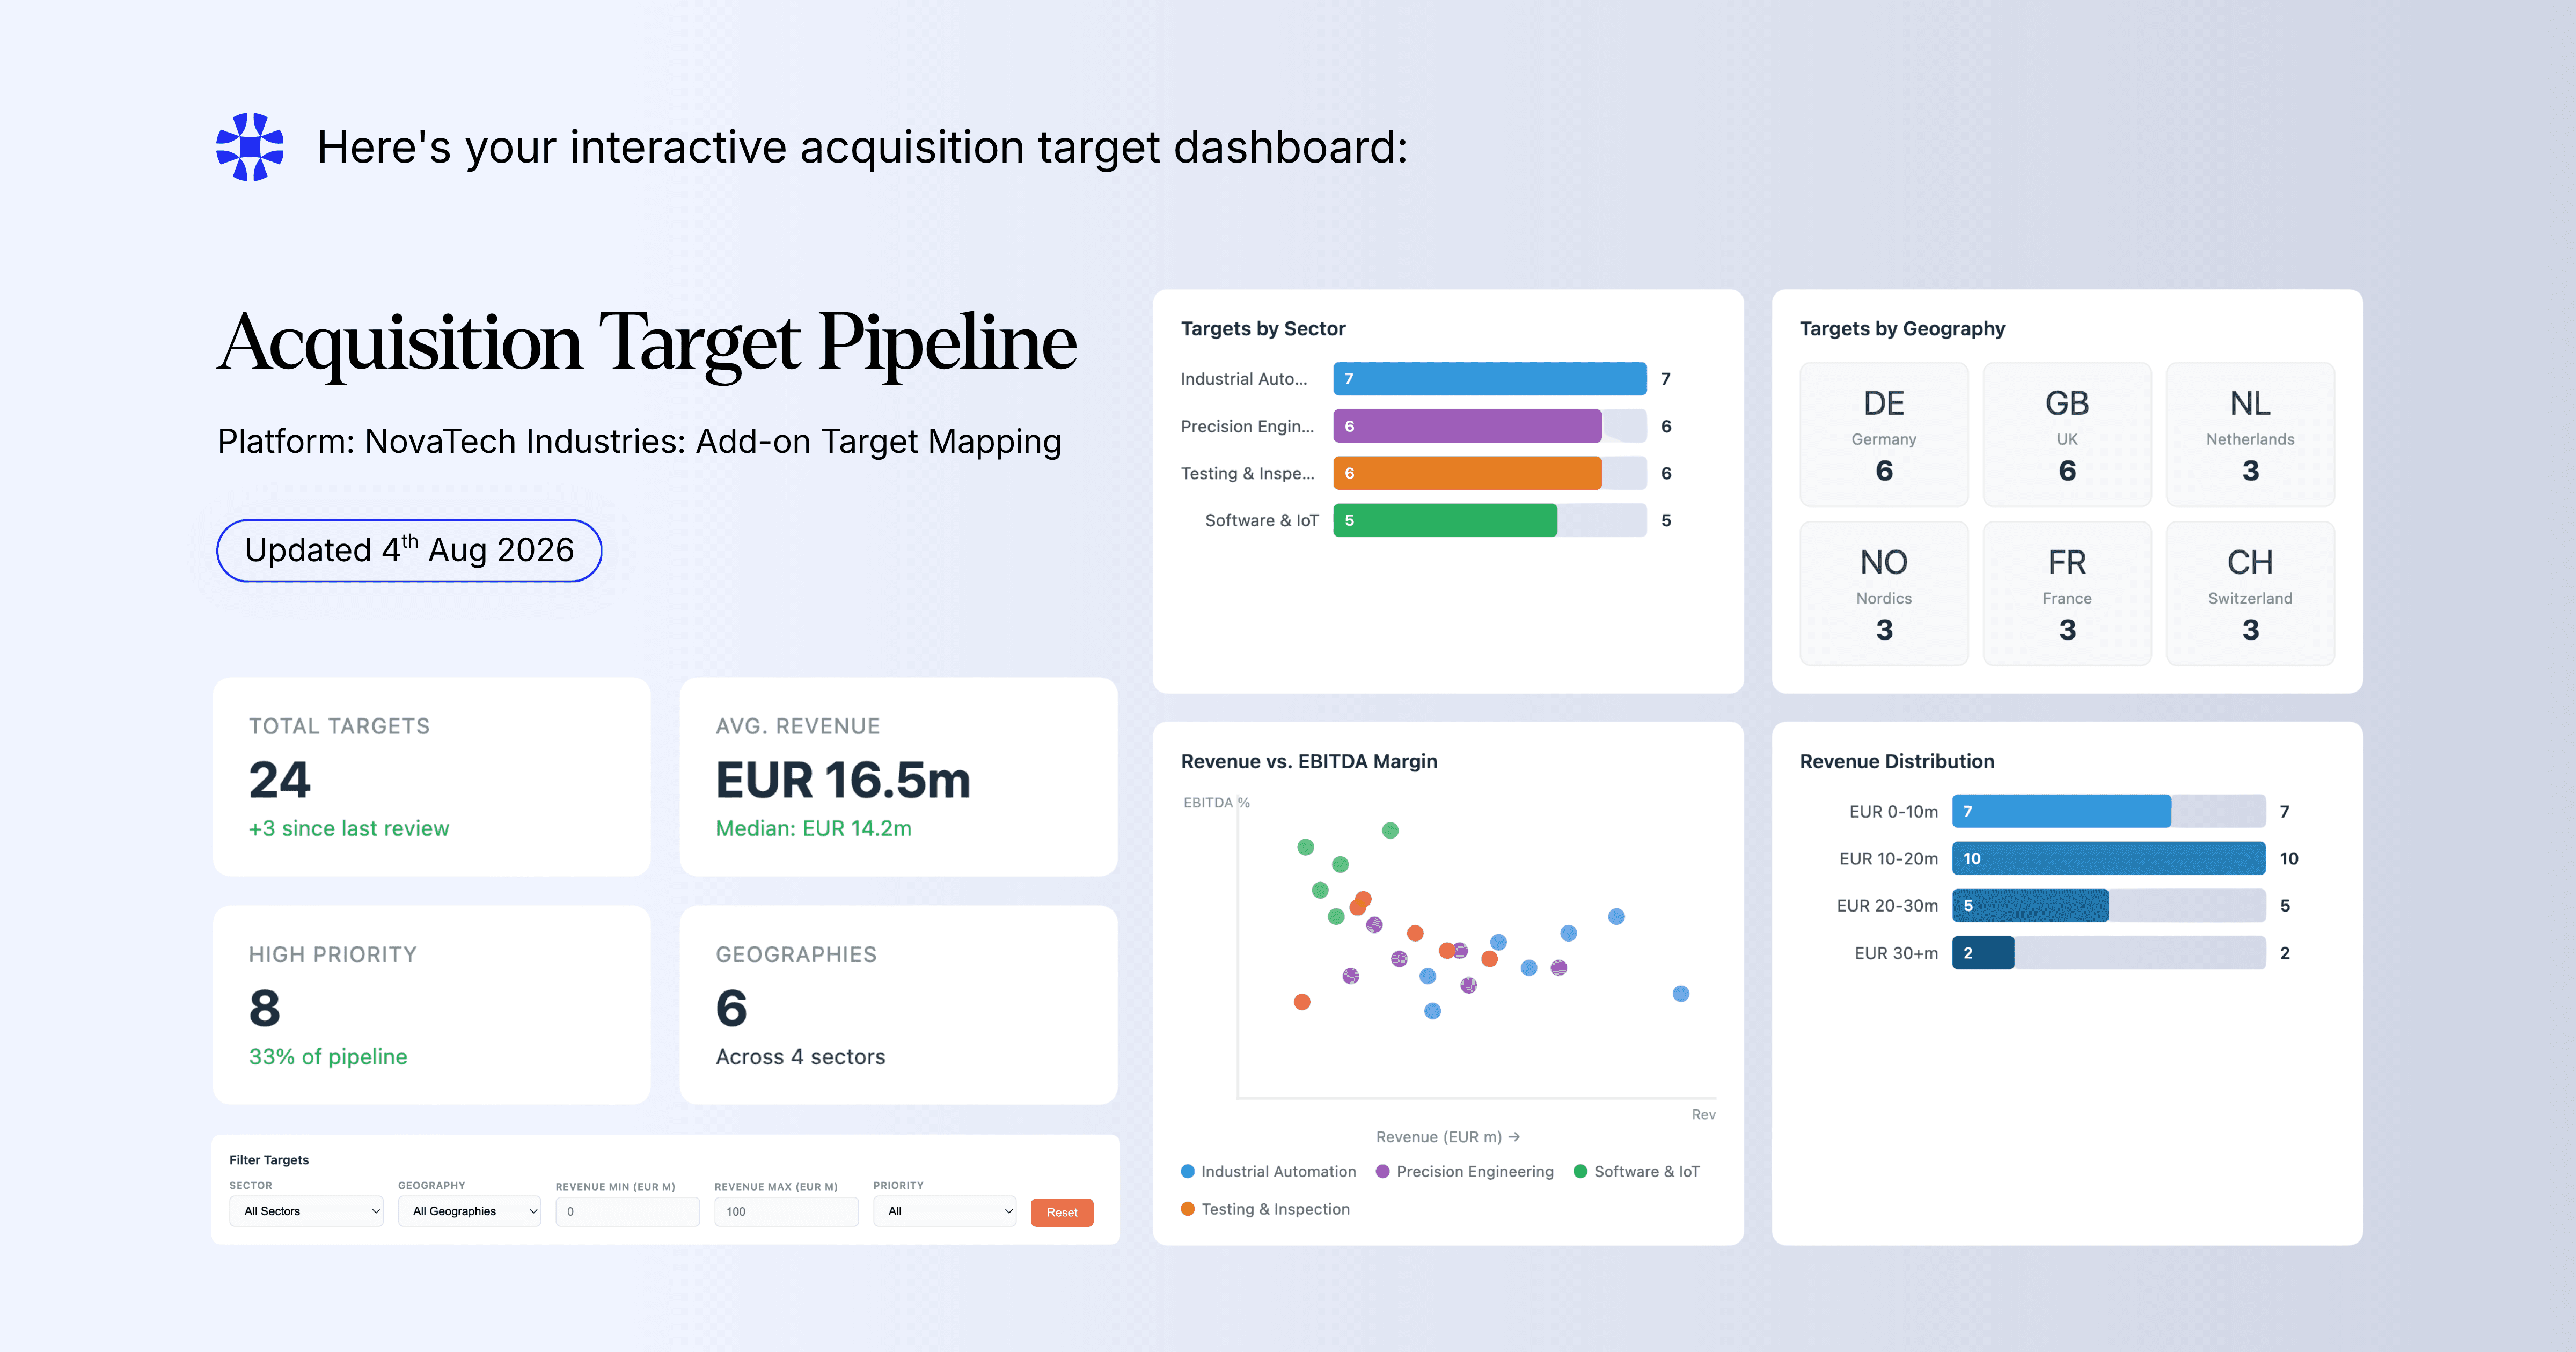Select the NL Netherlands geography tile

pyautogui.click(x=2250, y=435)
